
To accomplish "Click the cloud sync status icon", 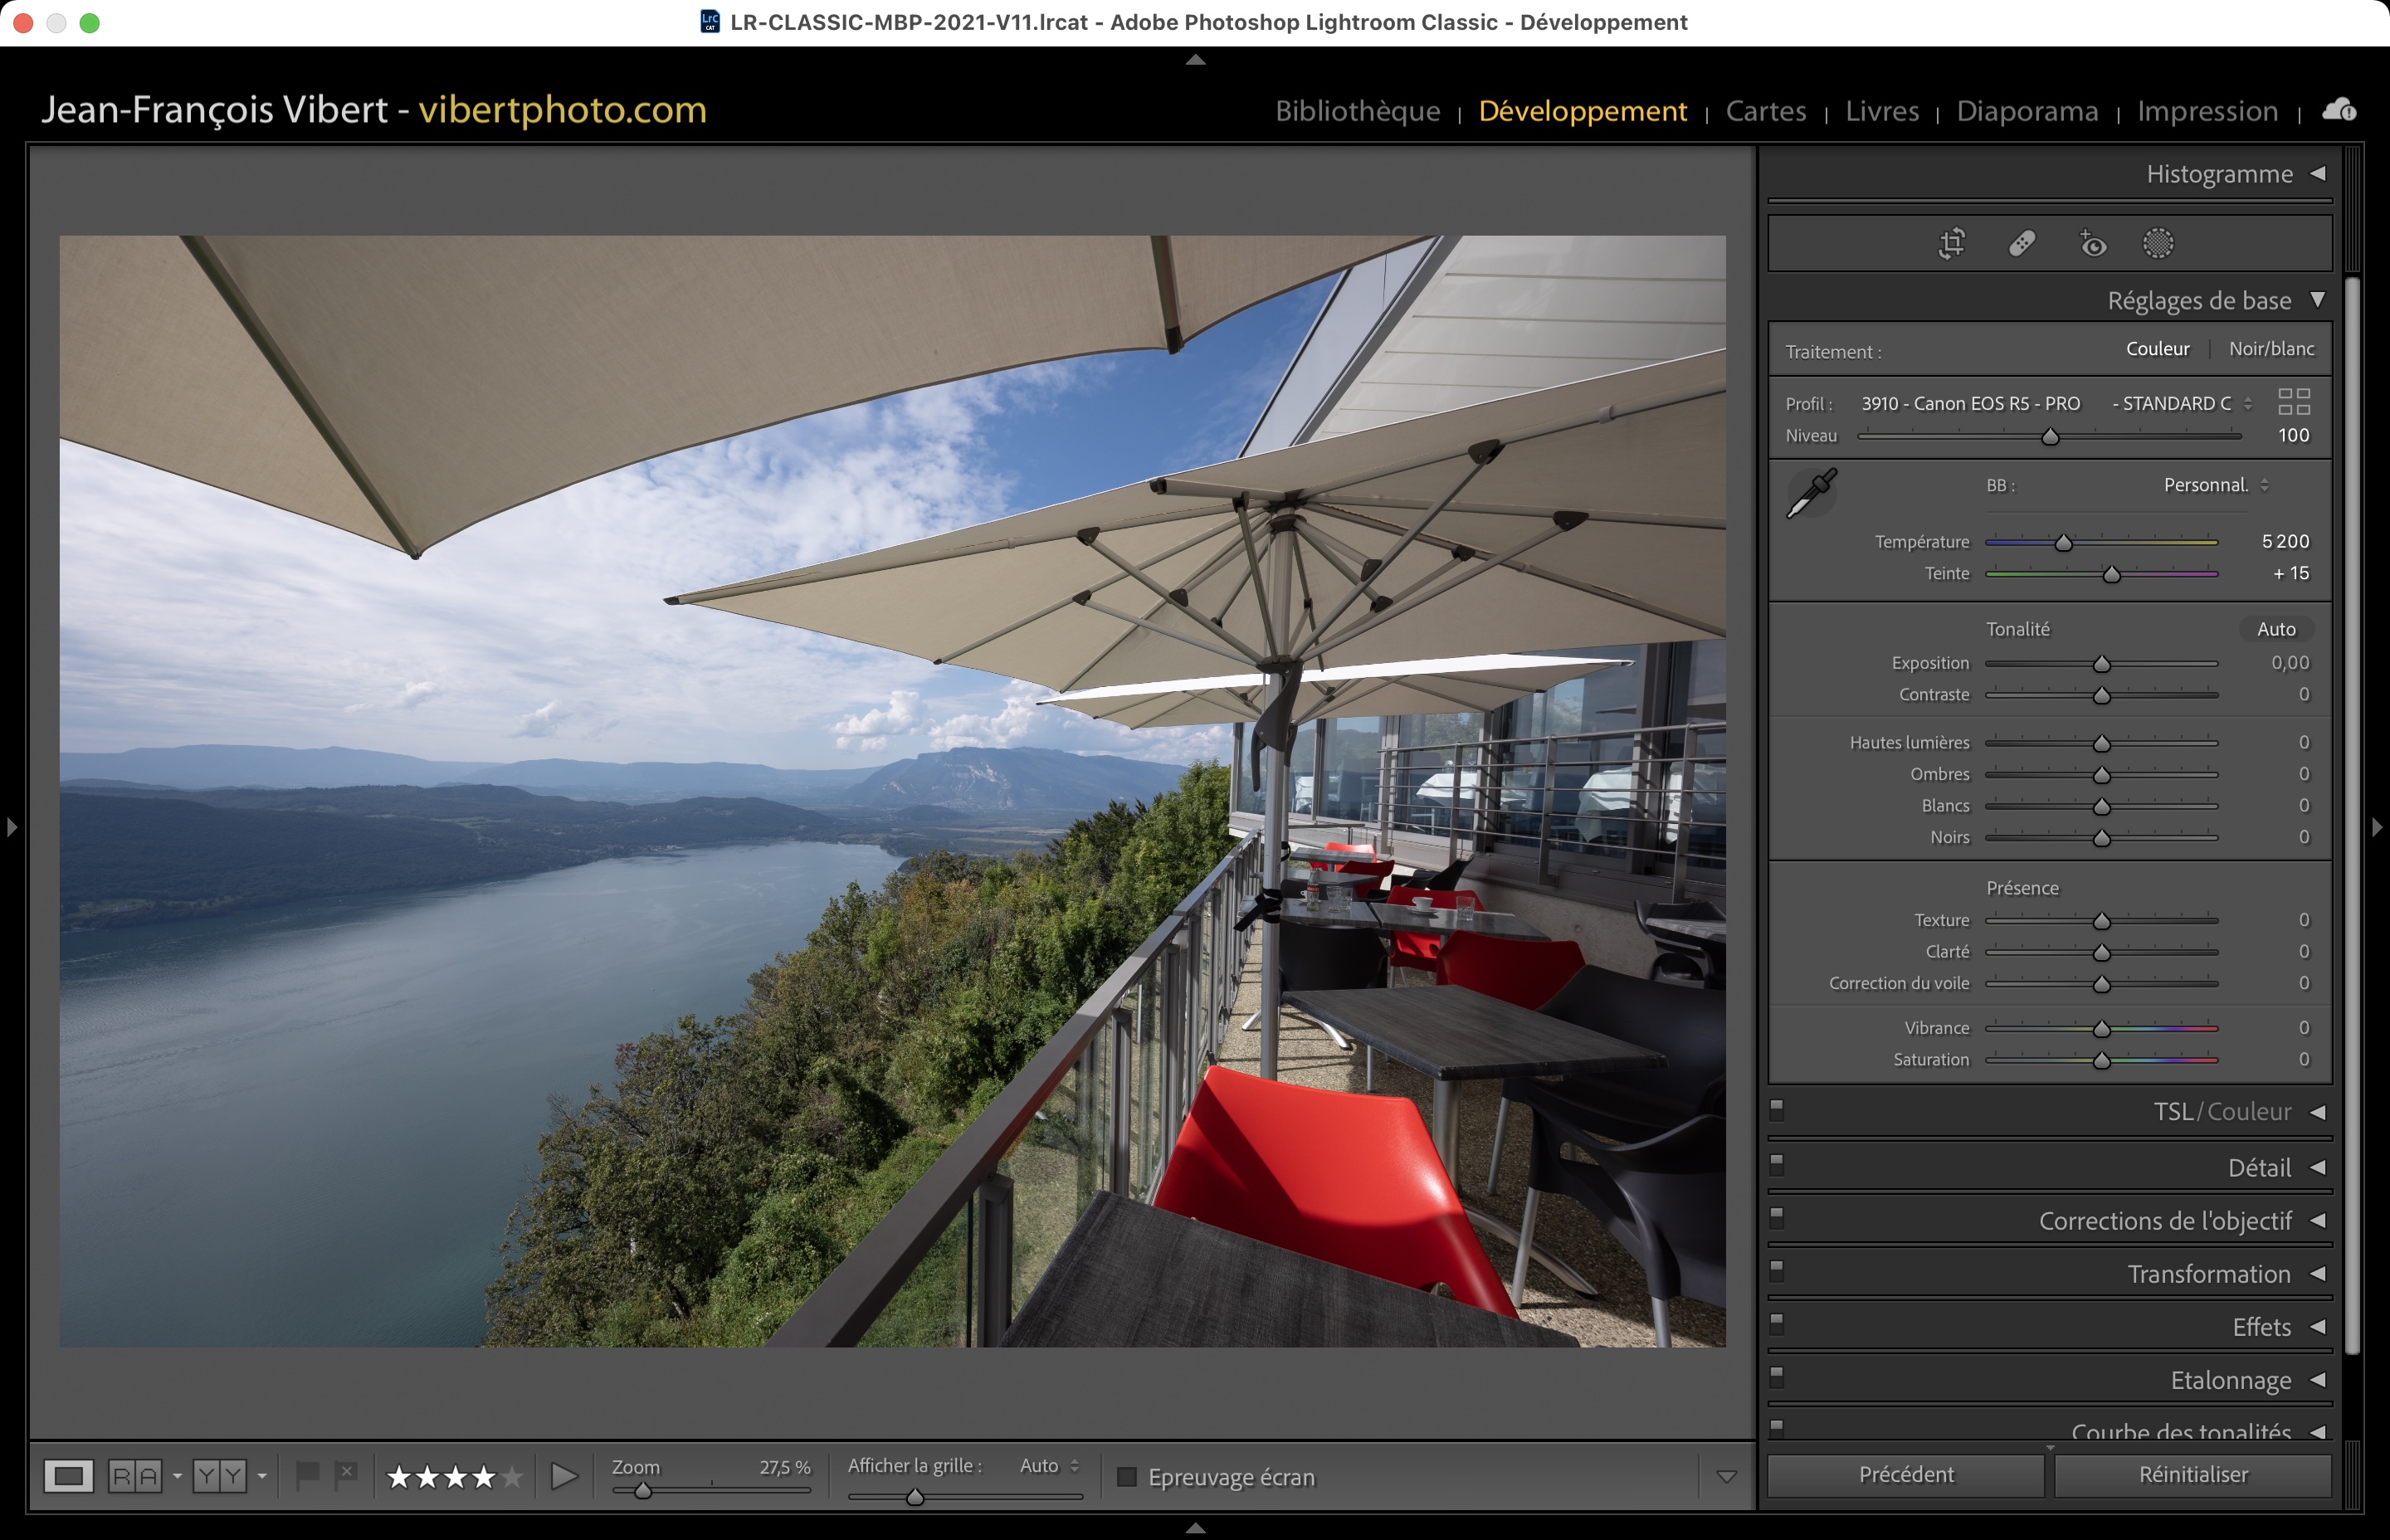I will 2338,109.
